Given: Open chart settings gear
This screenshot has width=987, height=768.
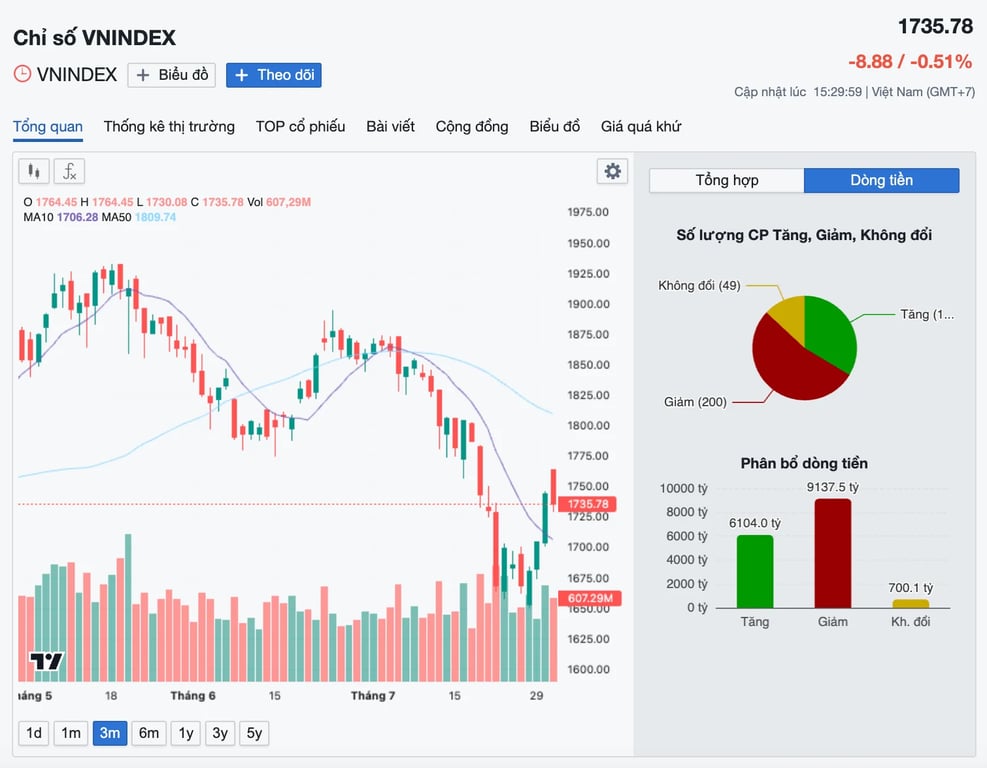Looking at the screenshot, I should [612, 171].
